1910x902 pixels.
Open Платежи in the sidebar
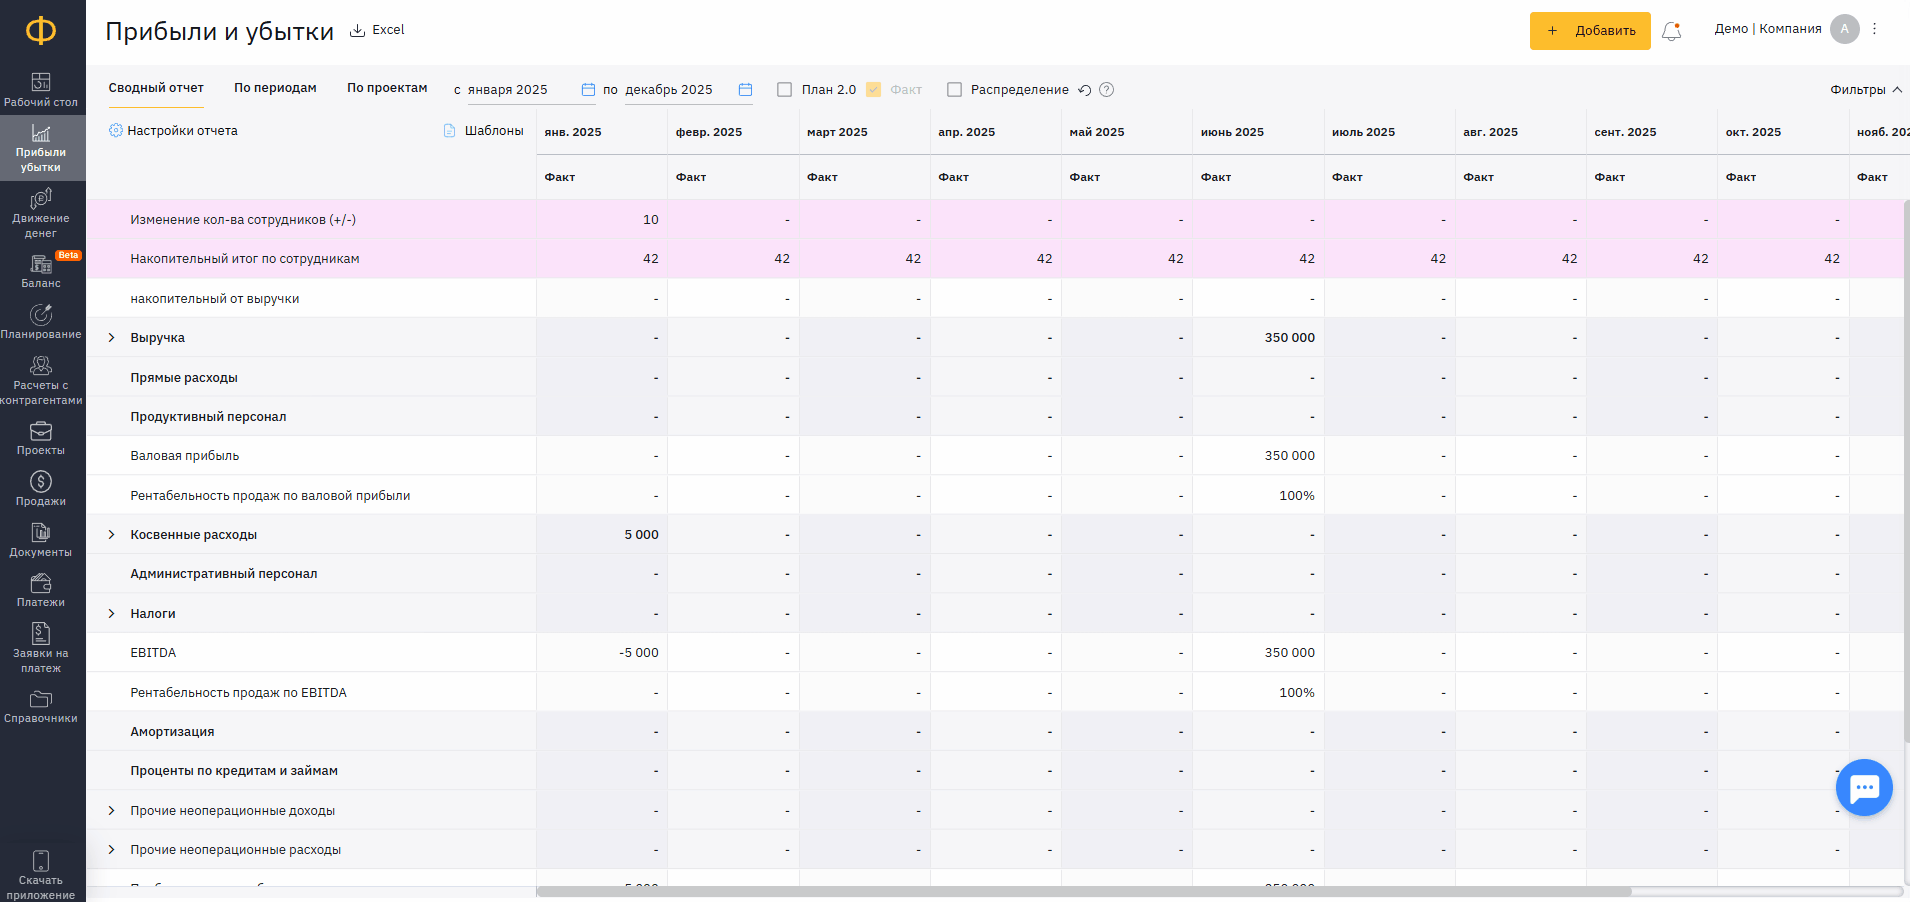tap(41, 591)
